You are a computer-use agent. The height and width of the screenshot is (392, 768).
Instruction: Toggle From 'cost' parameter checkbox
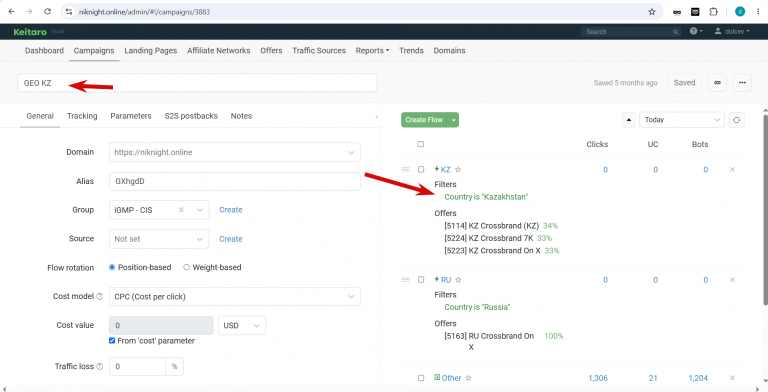tap(112, 341)
